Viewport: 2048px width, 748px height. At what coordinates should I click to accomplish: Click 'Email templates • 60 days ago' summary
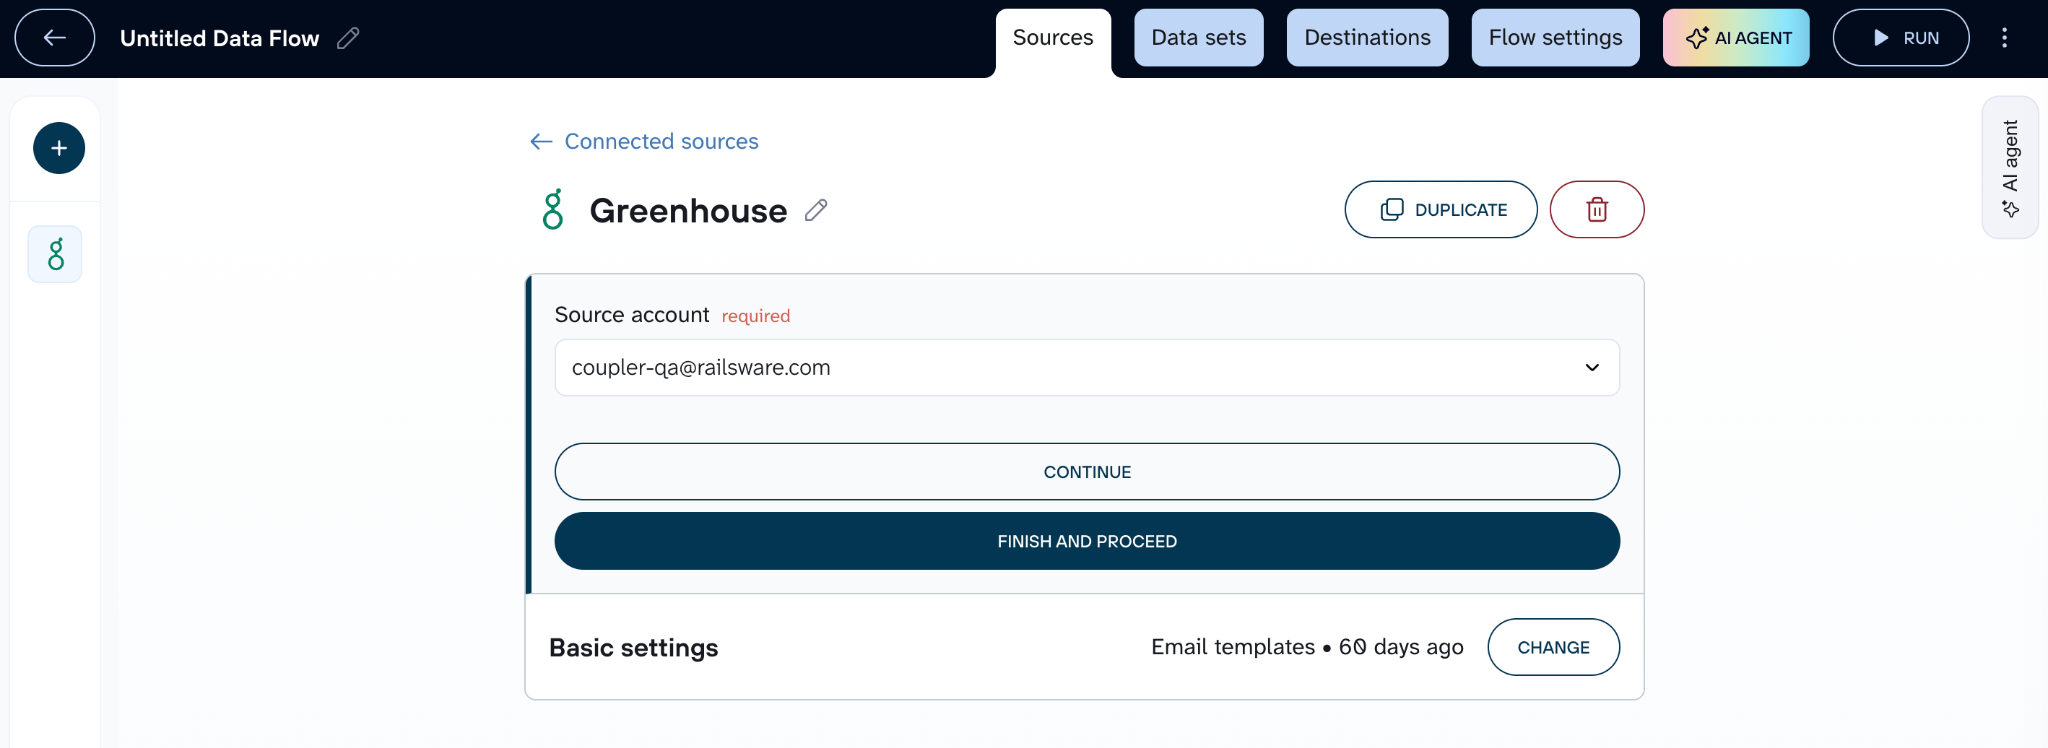coord(1307,647)
